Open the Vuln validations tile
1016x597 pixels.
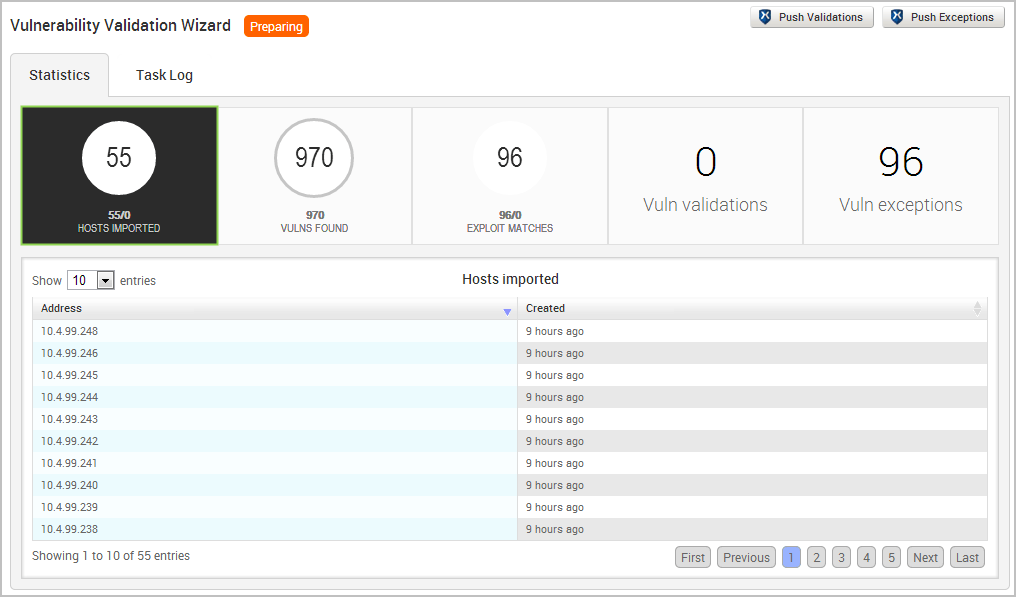pyautogui.click(x=705, y=176)
